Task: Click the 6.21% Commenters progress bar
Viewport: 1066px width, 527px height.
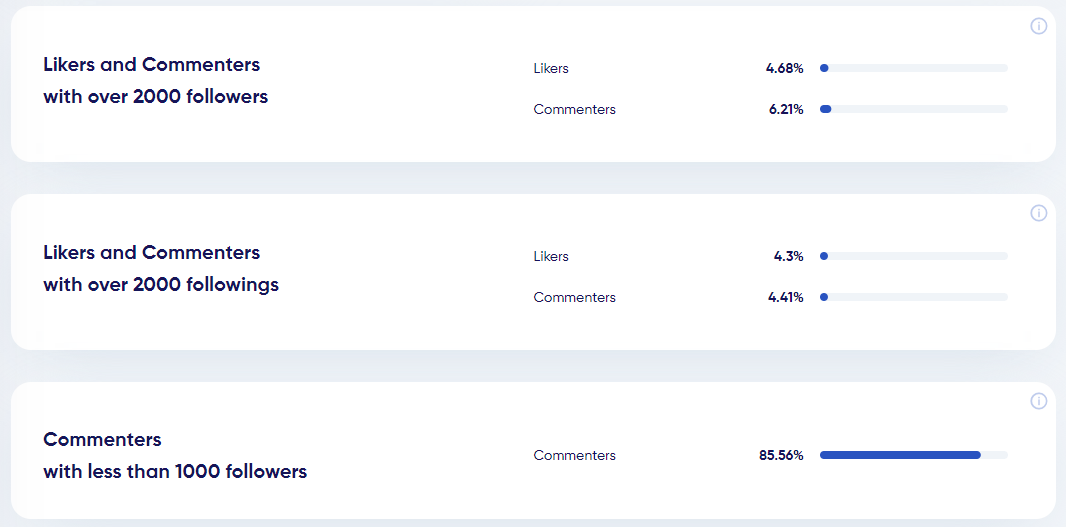Action: 914,109
